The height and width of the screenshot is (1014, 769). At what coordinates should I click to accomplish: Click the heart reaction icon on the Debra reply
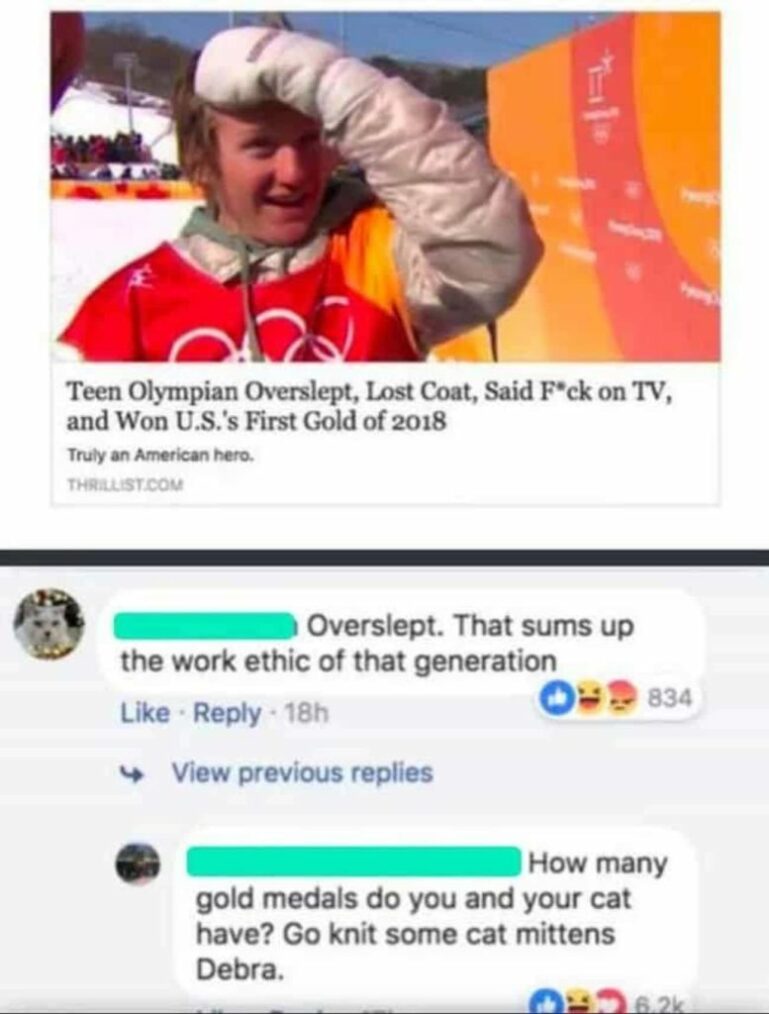click(x=611, y=1004)
